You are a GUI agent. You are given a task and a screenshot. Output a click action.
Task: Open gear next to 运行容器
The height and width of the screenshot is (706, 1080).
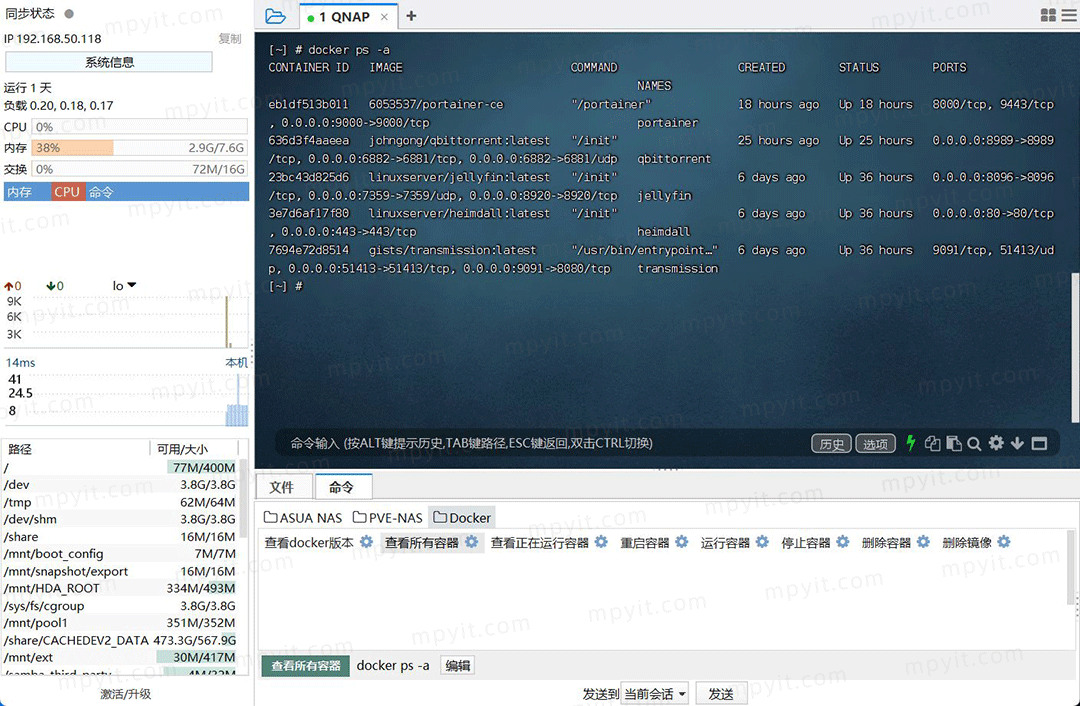click(x=762, y=542)
